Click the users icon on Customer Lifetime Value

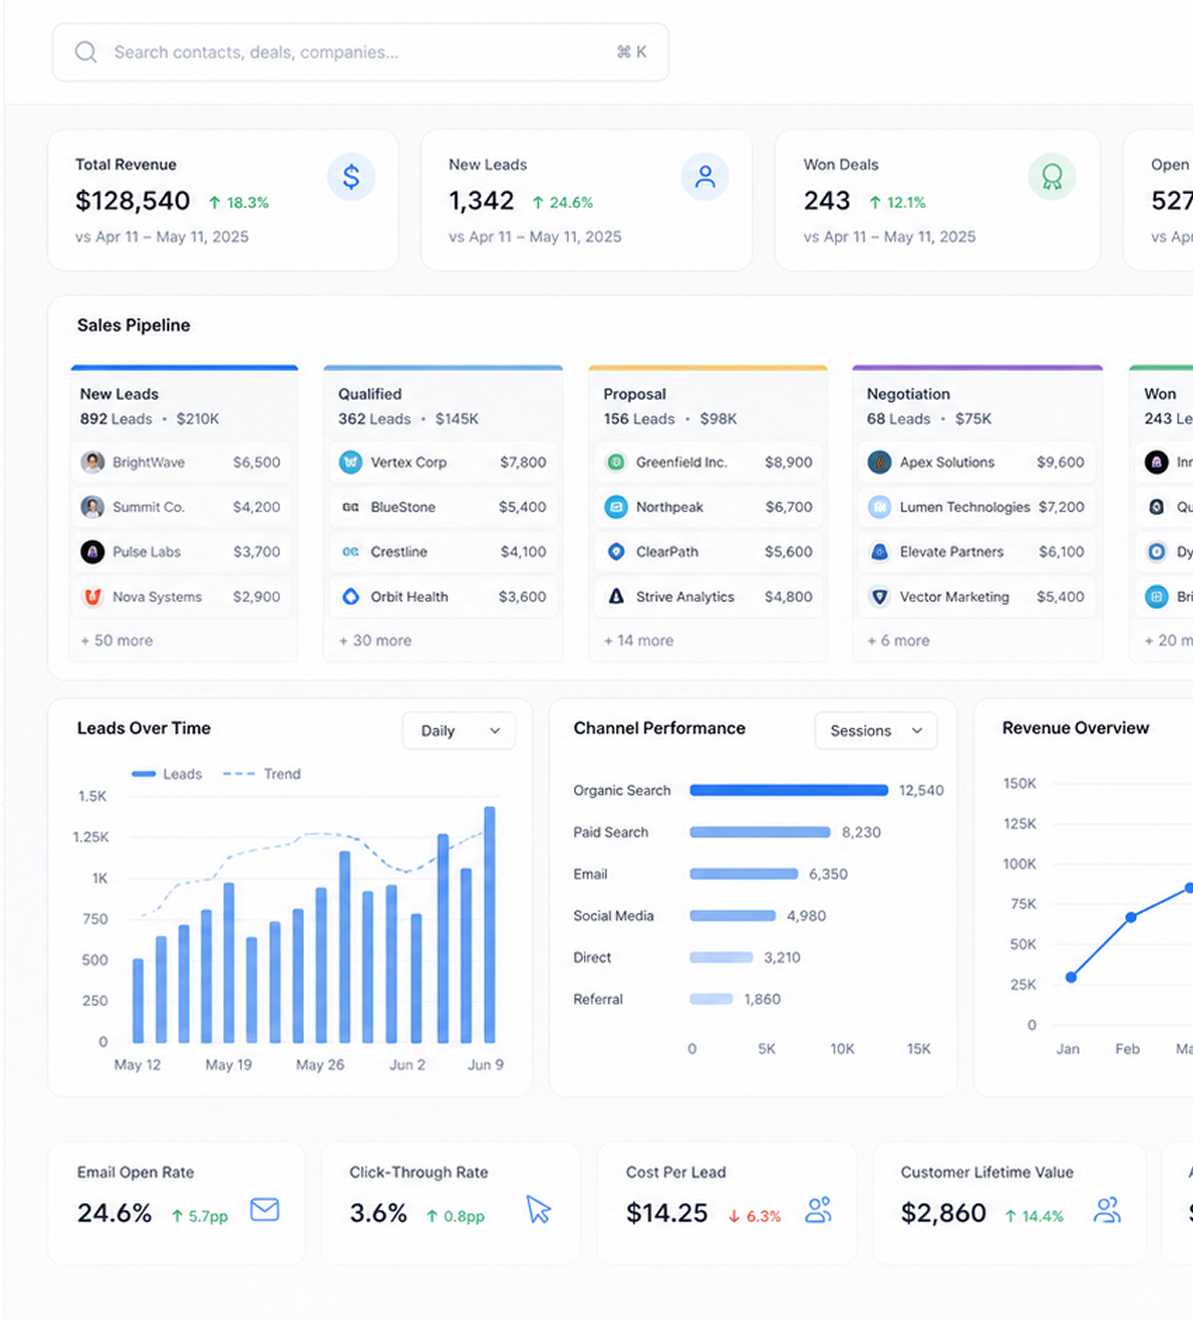[x=1107, y=1210]
